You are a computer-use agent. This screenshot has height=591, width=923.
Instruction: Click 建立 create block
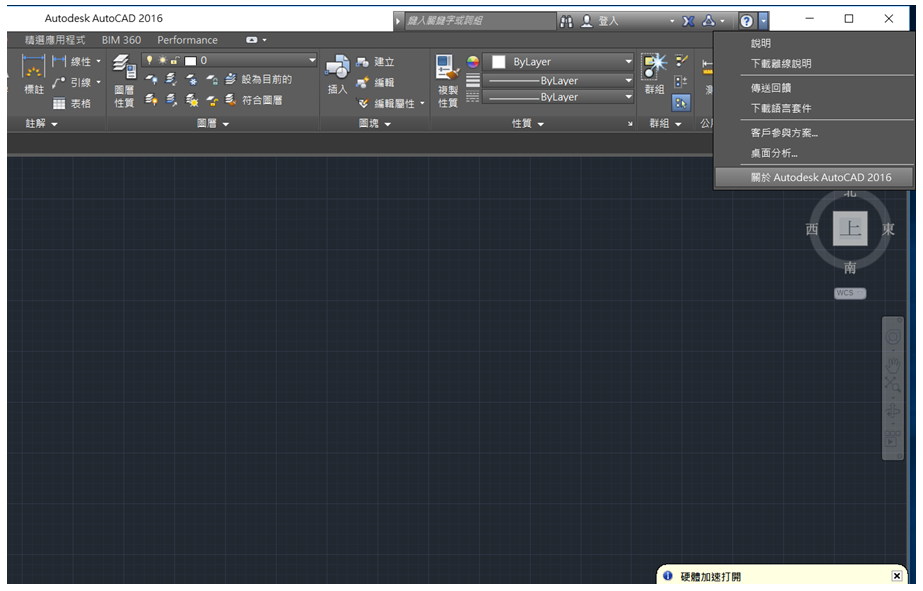(375, 62)
